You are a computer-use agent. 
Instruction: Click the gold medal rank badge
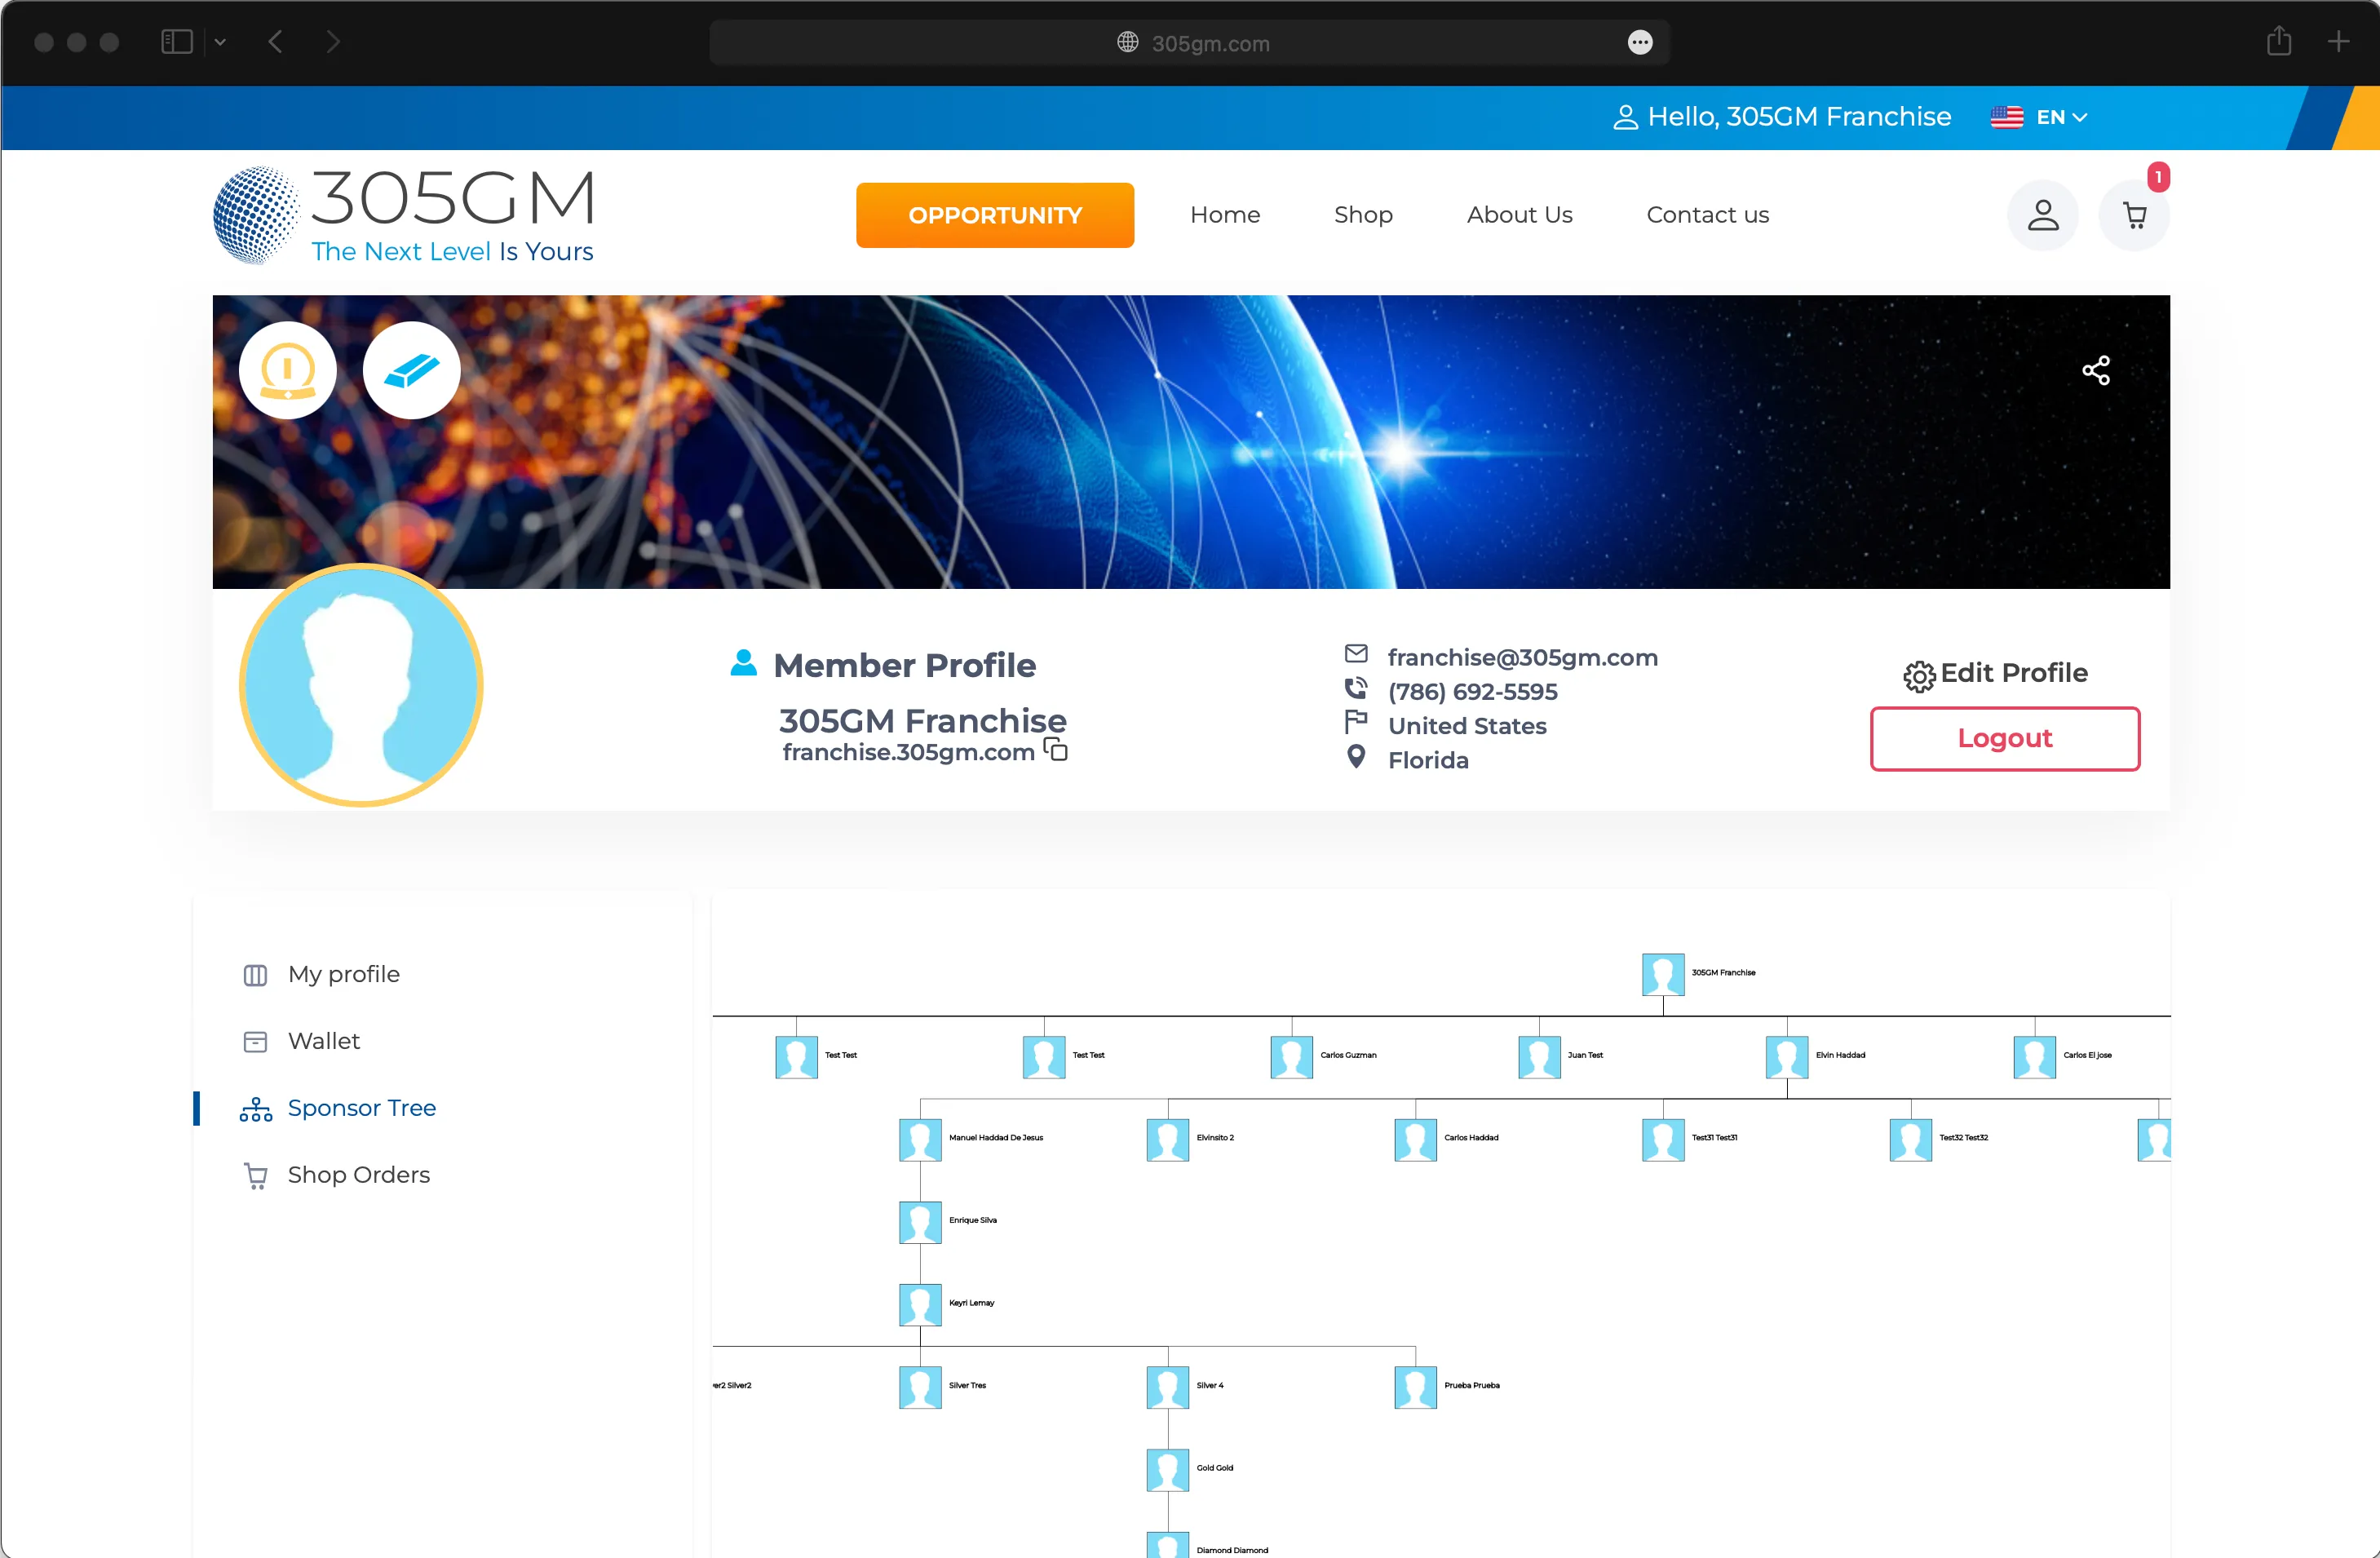click(288, 370)
